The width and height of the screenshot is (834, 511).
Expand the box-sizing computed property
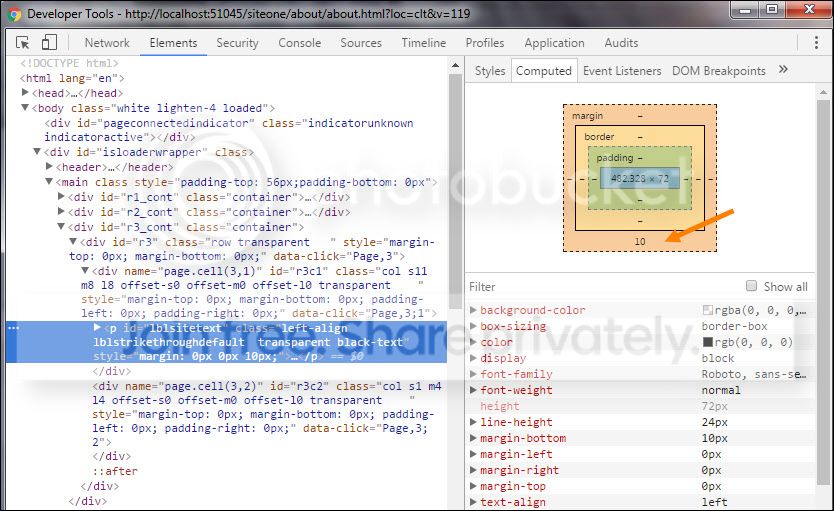pyautogui.click(x=473, y=325)
